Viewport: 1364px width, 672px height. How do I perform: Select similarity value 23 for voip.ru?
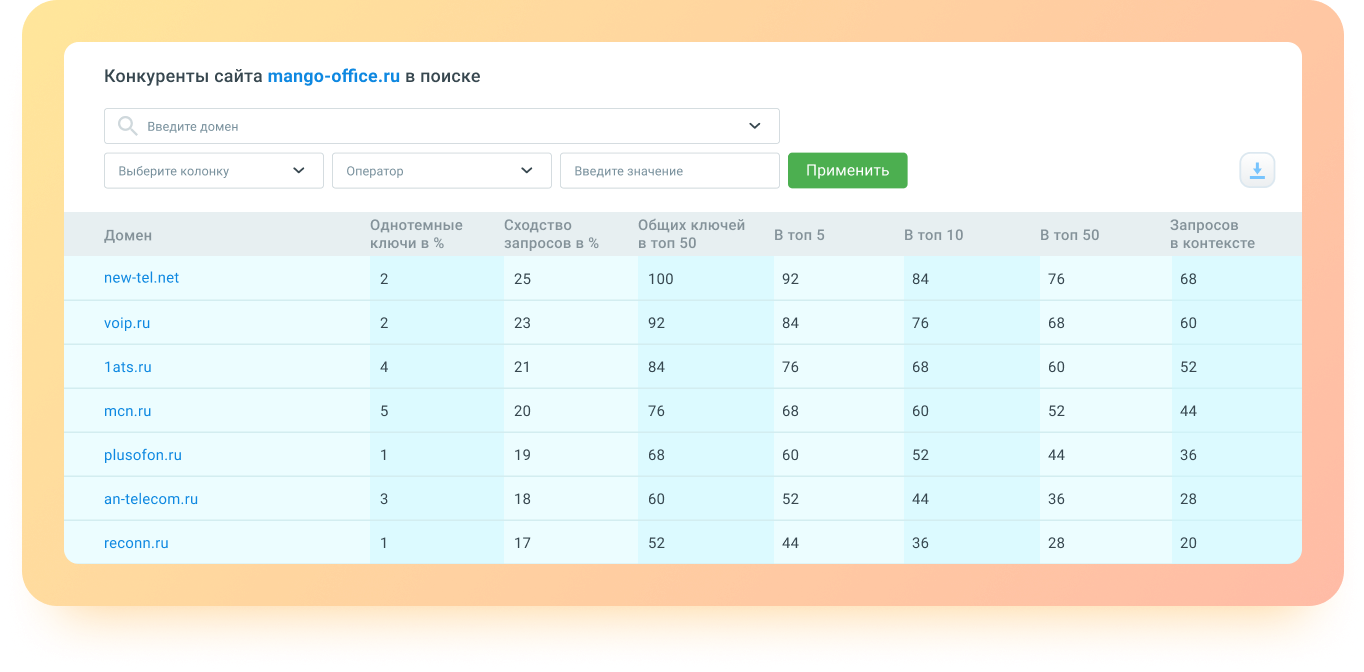[522, 323]
